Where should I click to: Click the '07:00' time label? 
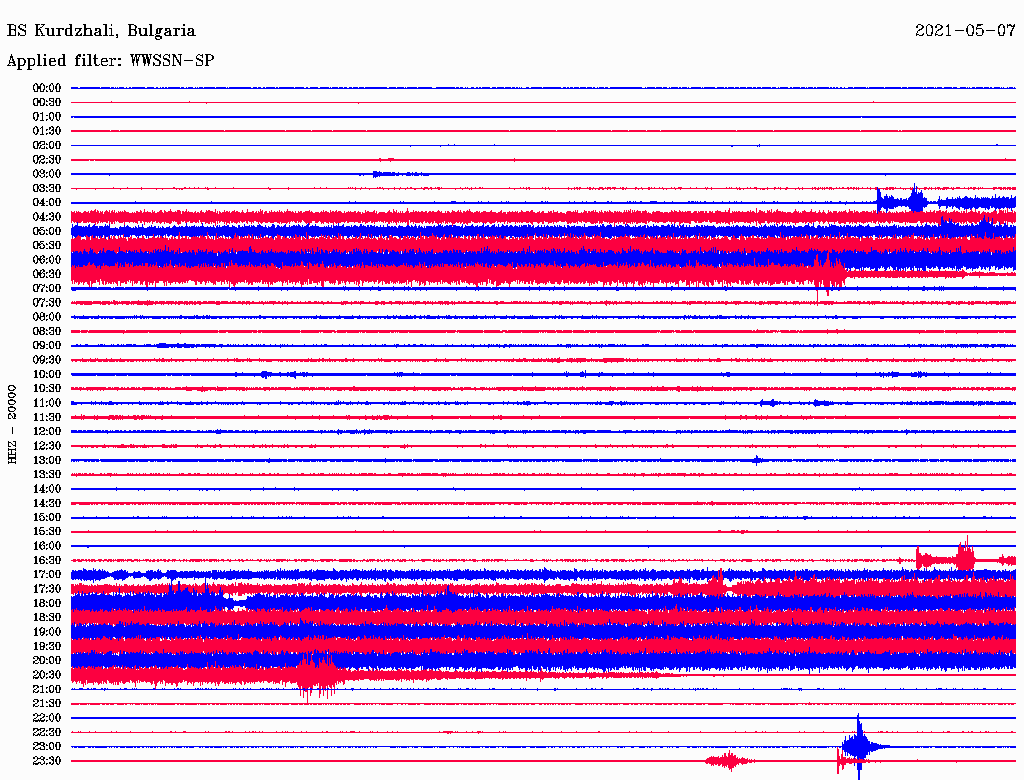click(47, 288)
